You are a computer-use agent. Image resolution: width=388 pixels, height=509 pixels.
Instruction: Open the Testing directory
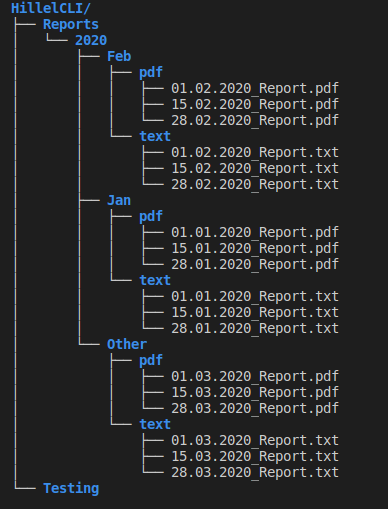point(71,489)
